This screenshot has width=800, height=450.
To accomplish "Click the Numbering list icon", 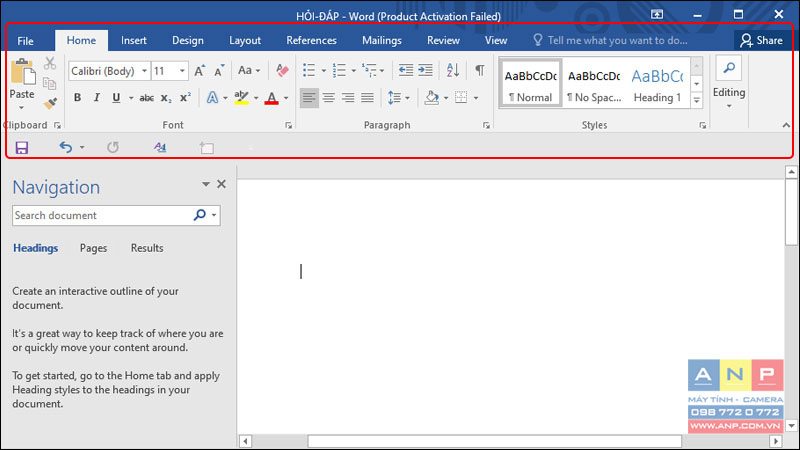I will tap(339, 70).
